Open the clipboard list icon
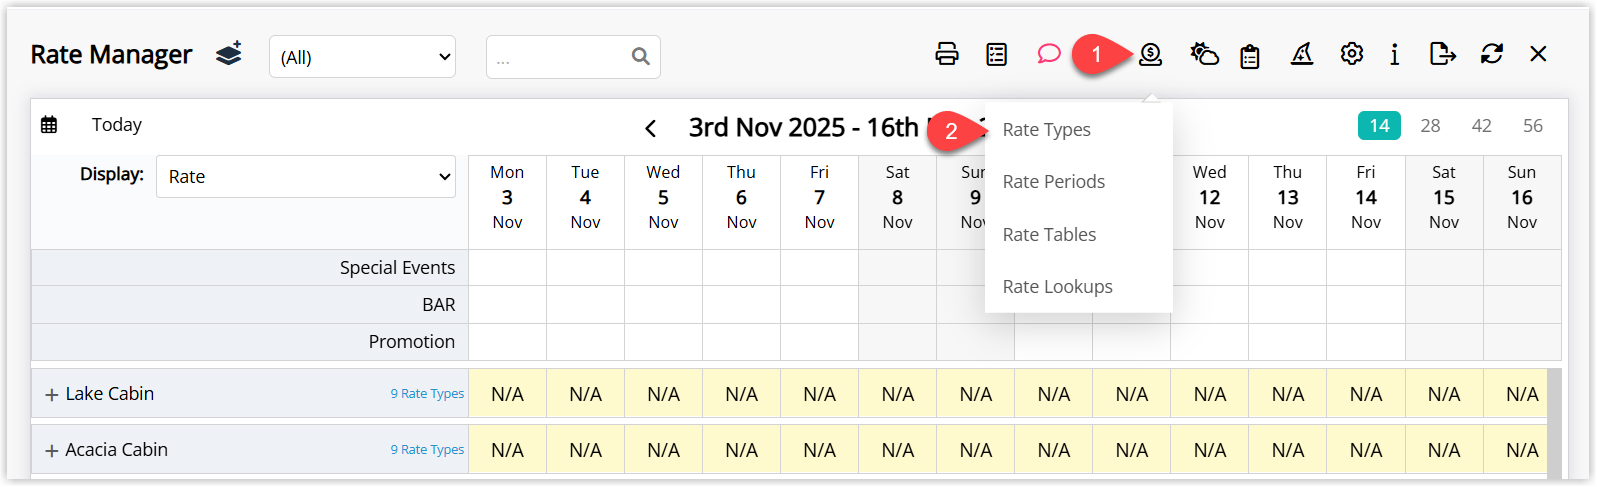 (1250, 56)
